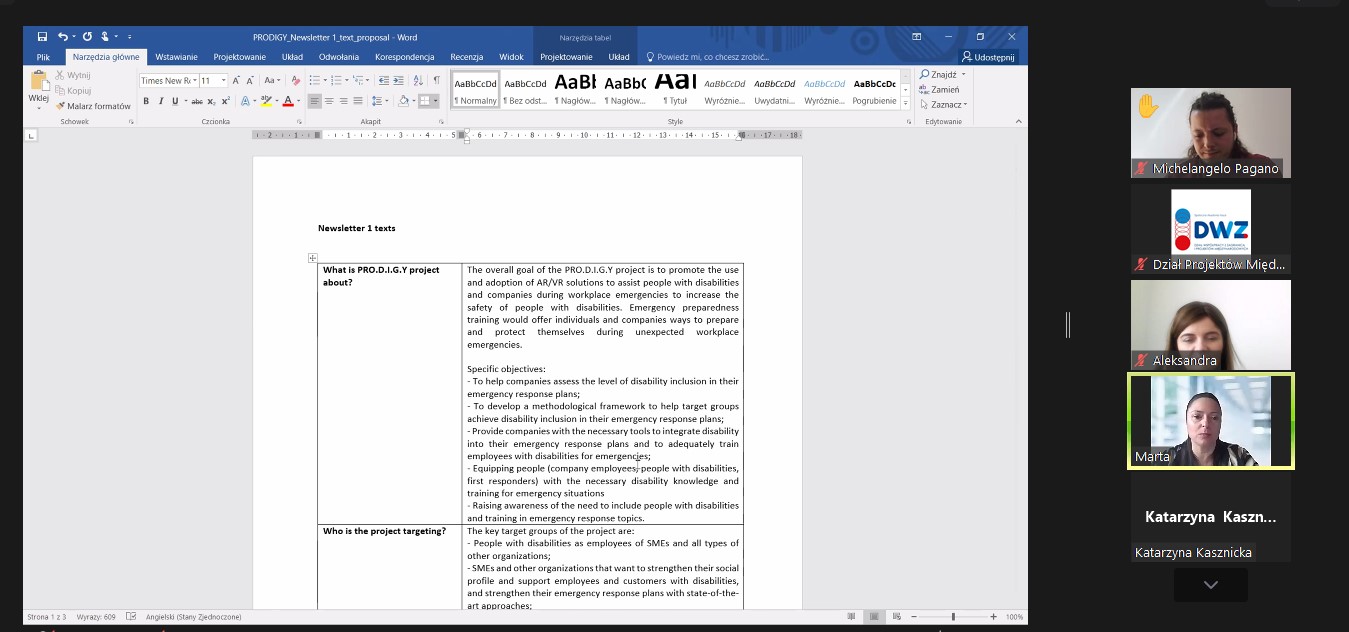Image resolution: width=1349 pixels, height=632 pixels.
Task: Select print layout view in status bar
Action: (x=873, y=617)
